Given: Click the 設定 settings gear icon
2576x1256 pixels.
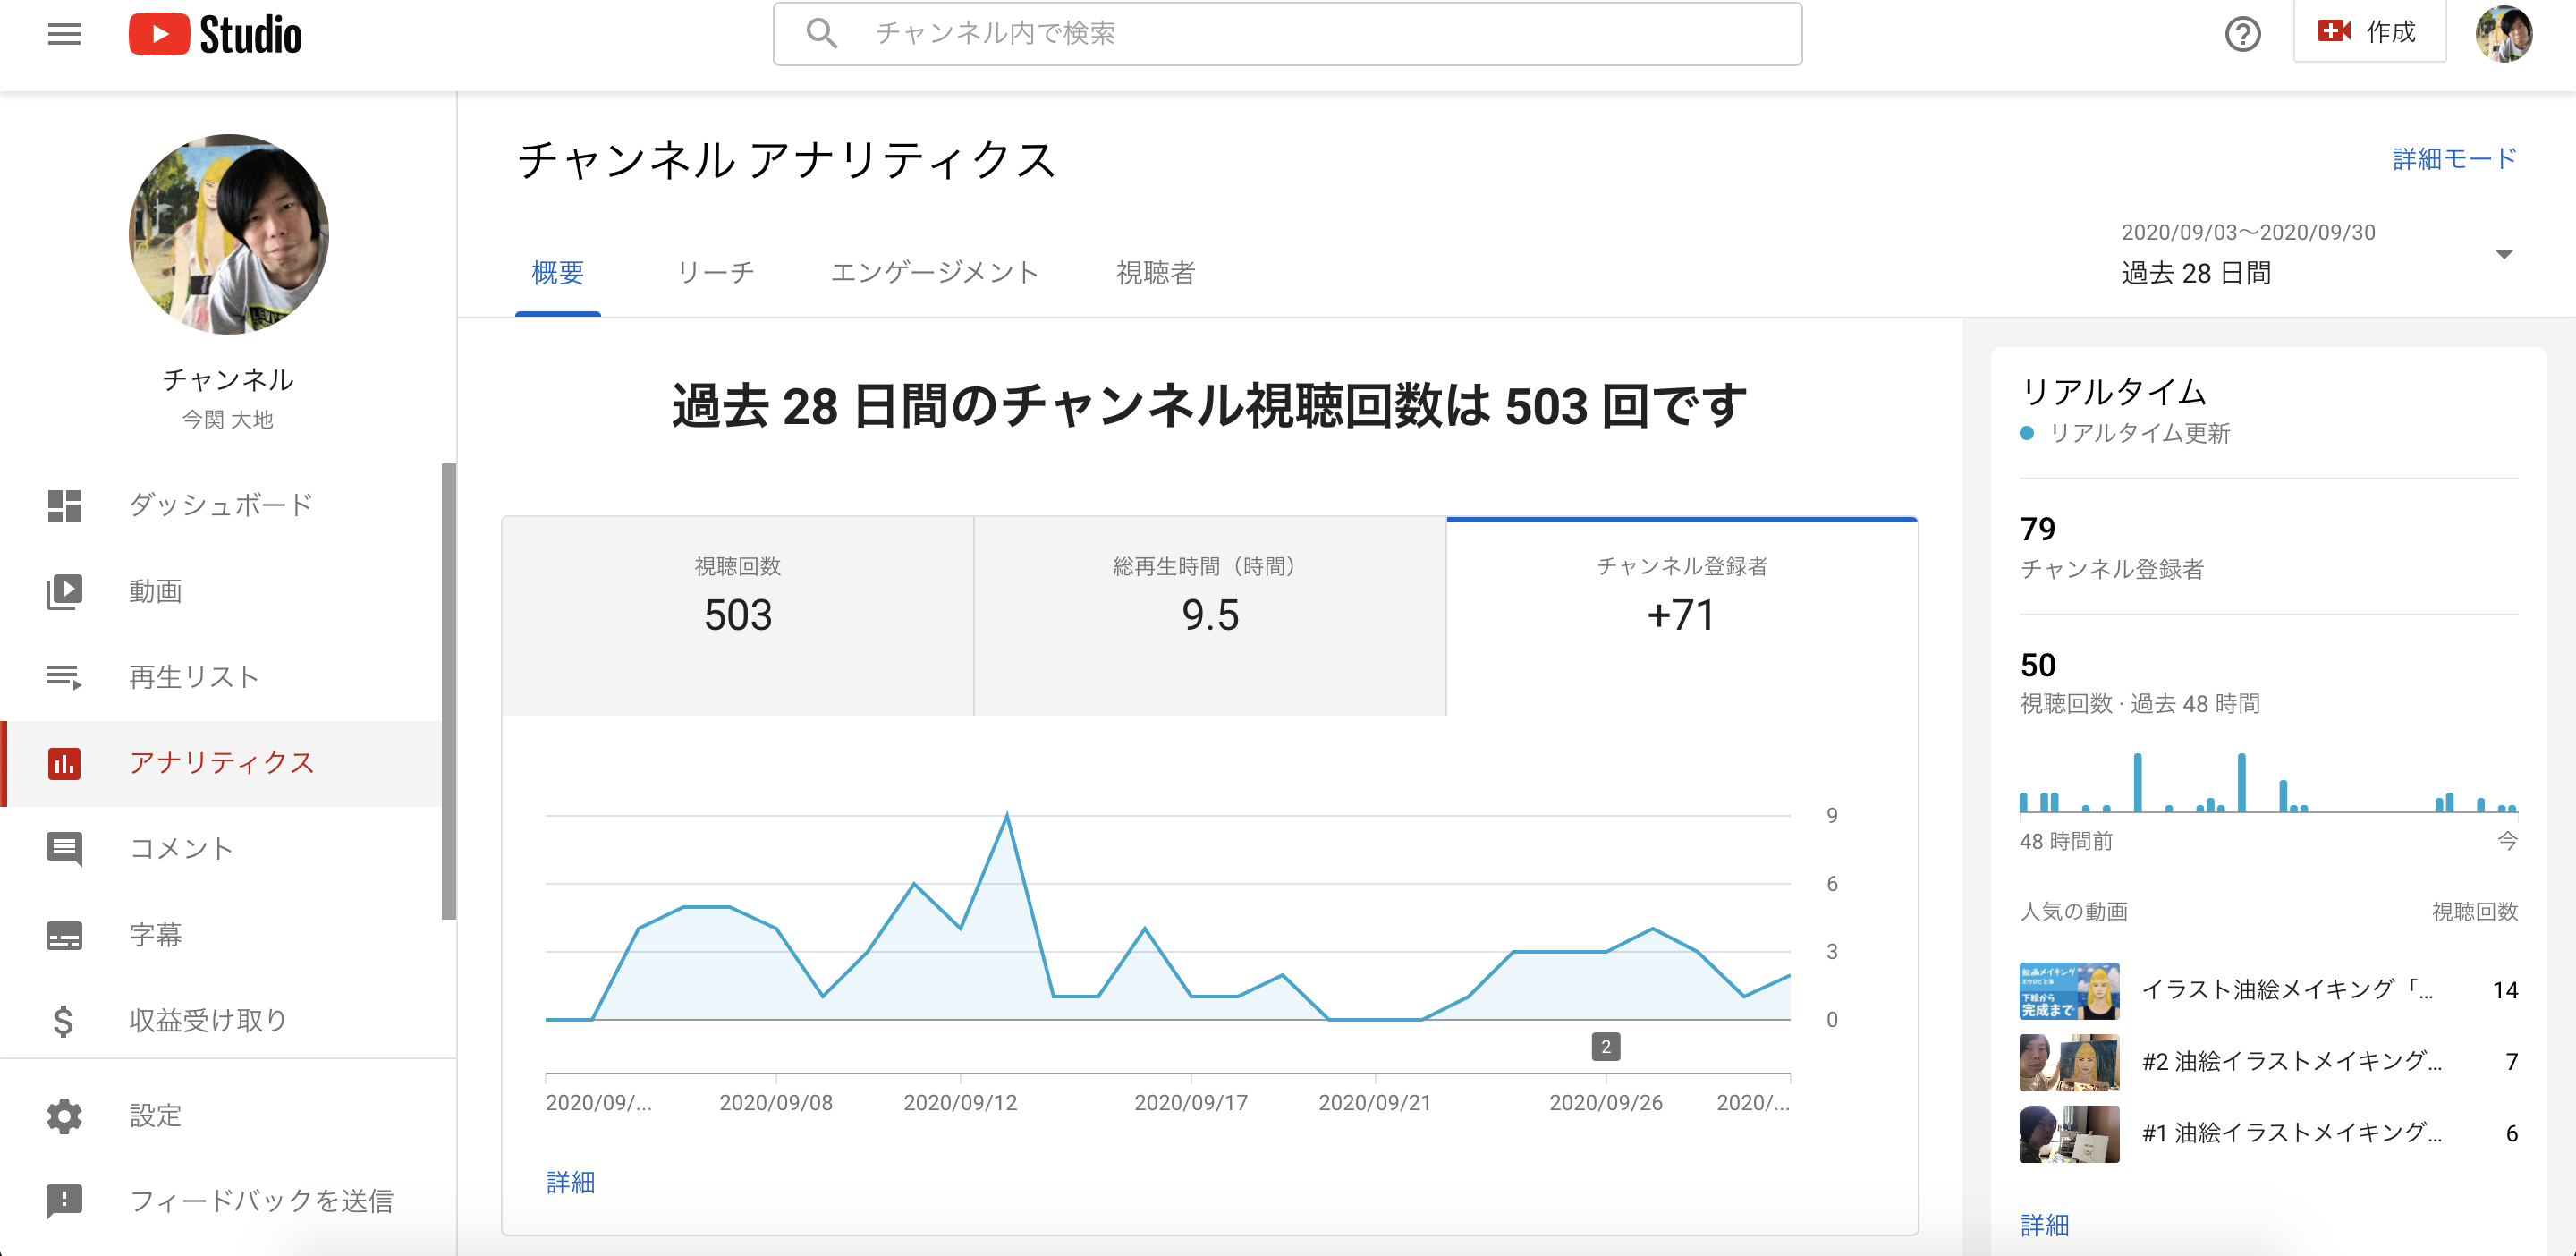Looking at the screenshot, I should tap(64, 1115).
